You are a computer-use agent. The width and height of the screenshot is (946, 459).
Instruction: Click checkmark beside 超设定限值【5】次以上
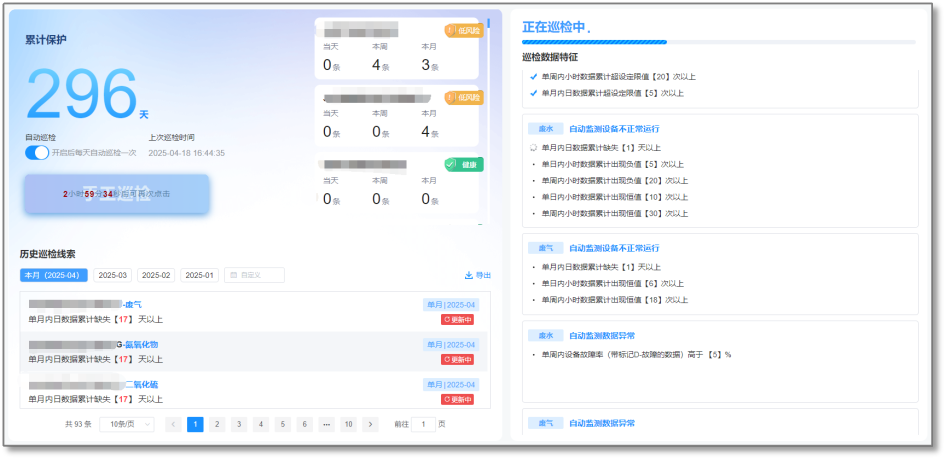pos(533,93)
